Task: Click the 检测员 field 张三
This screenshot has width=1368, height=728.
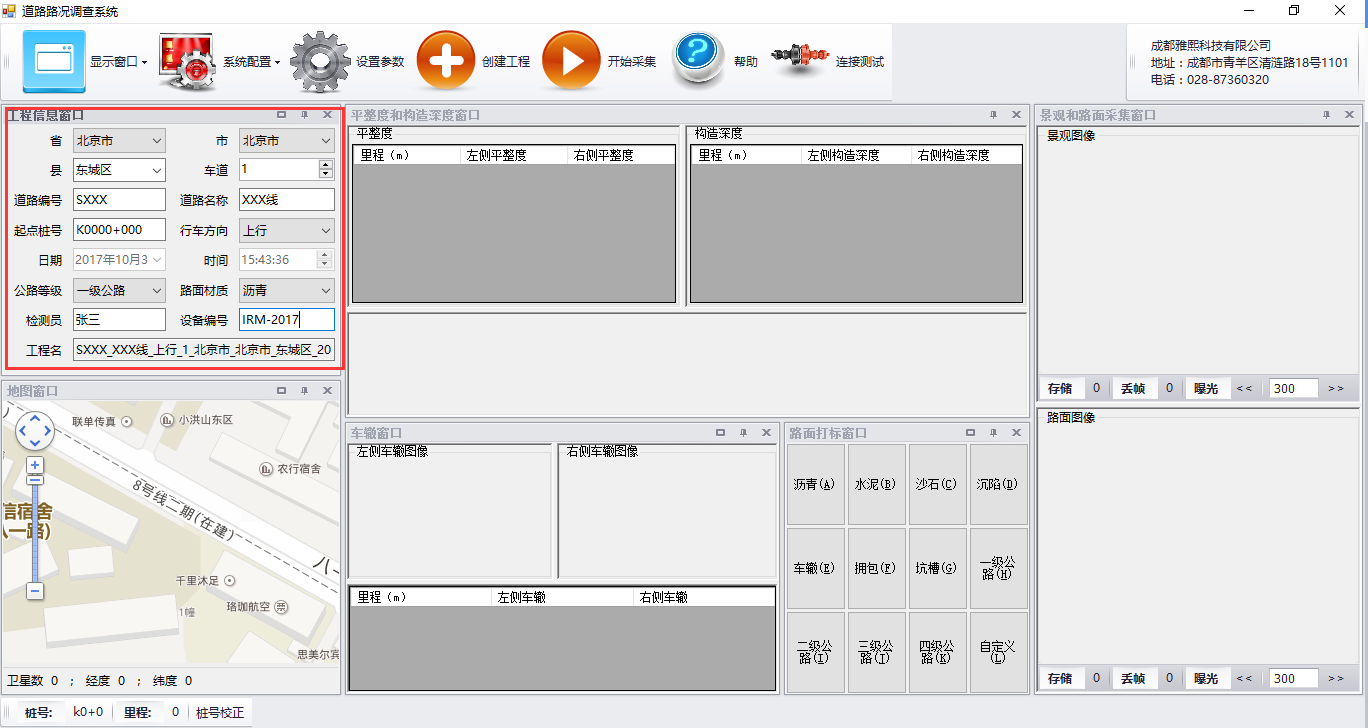Action: point(119,320)
